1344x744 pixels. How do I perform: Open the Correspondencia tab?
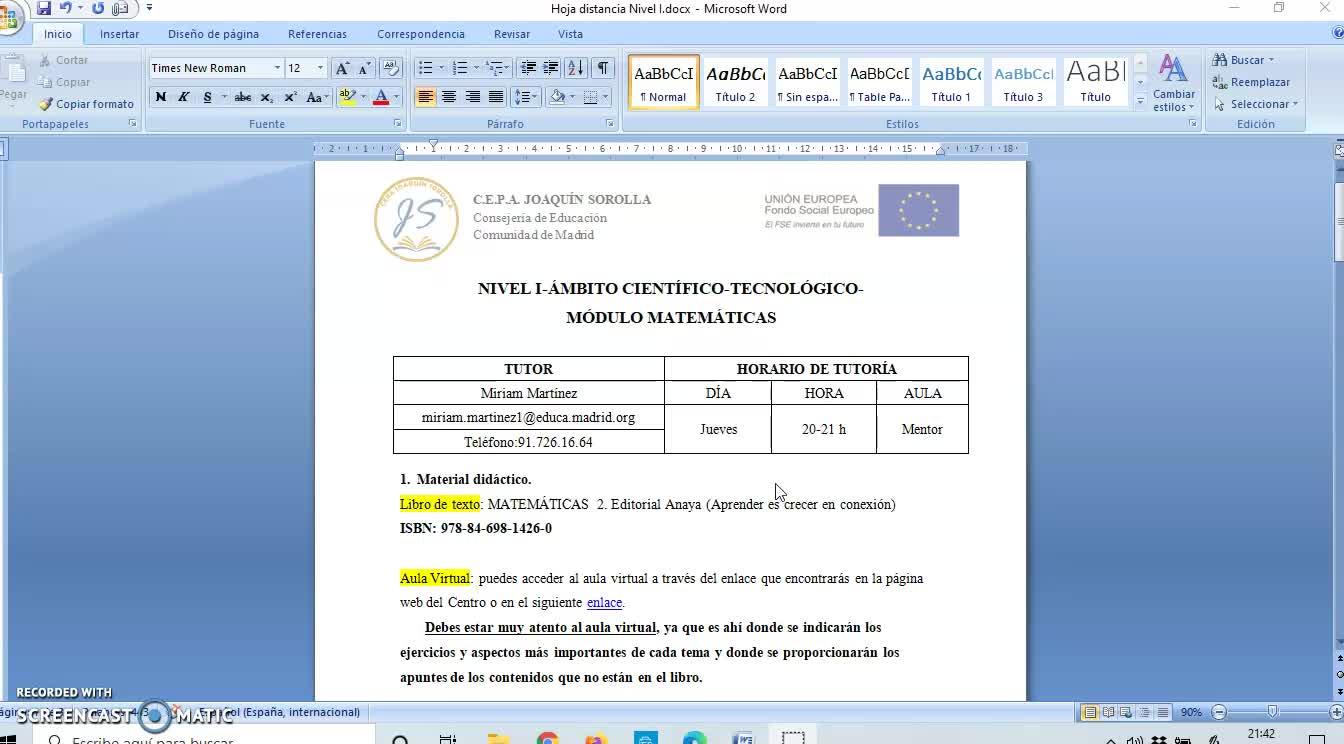click(x=421, y=34)
